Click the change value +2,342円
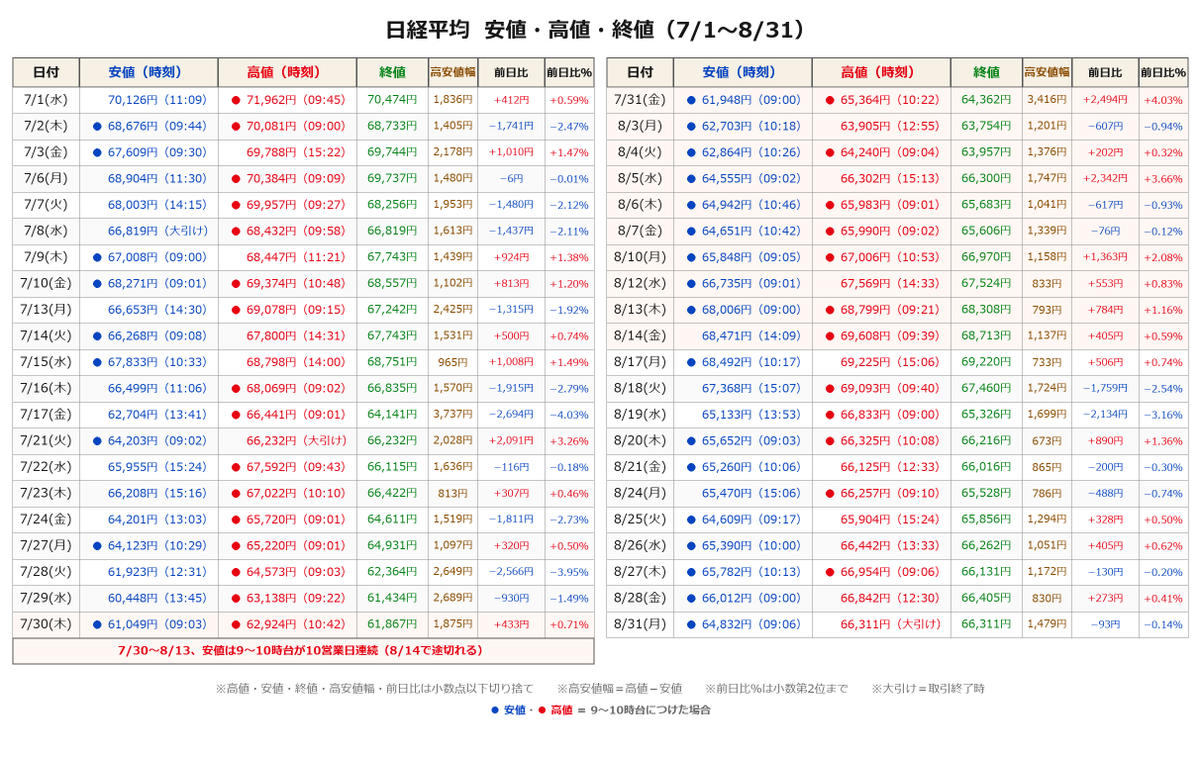Viewport: 1200px width, 757px height. (x=1105, y=178)
